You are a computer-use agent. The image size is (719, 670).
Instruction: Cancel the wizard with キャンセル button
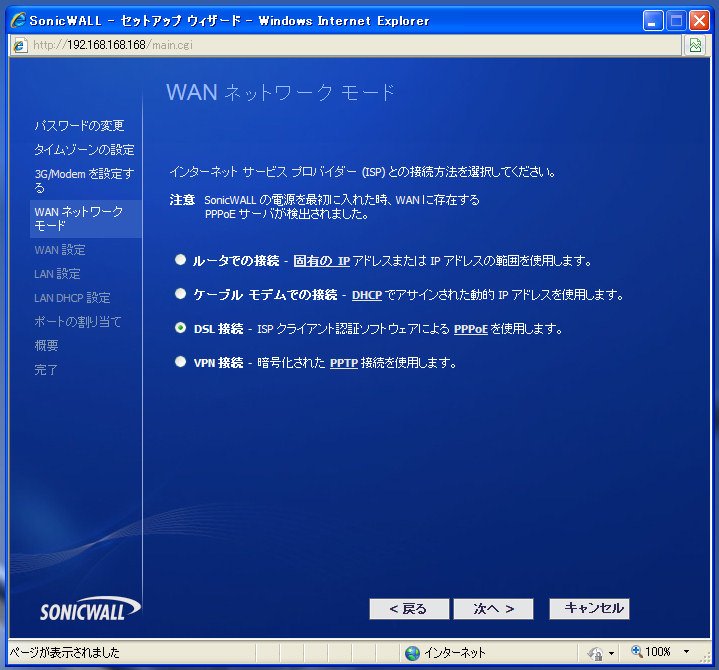pos(589,609)
